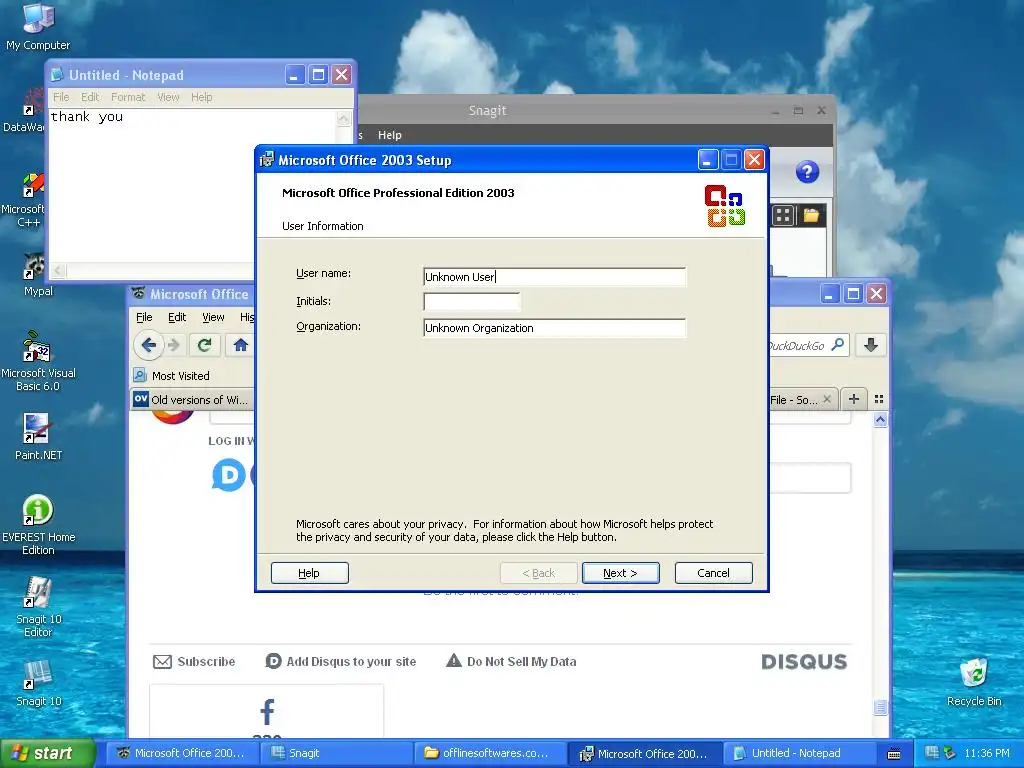Click the Disqus D login icon
This screenshot has height=768, width=1024.
(229, 475)
